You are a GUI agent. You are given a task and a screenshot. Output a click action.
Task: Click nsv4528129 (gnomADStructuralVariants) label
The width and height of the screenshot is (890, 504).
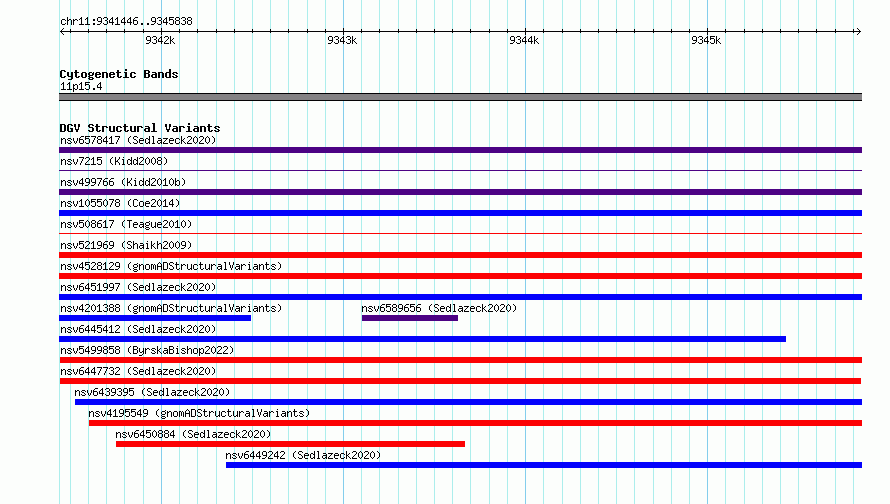point(171,266)
